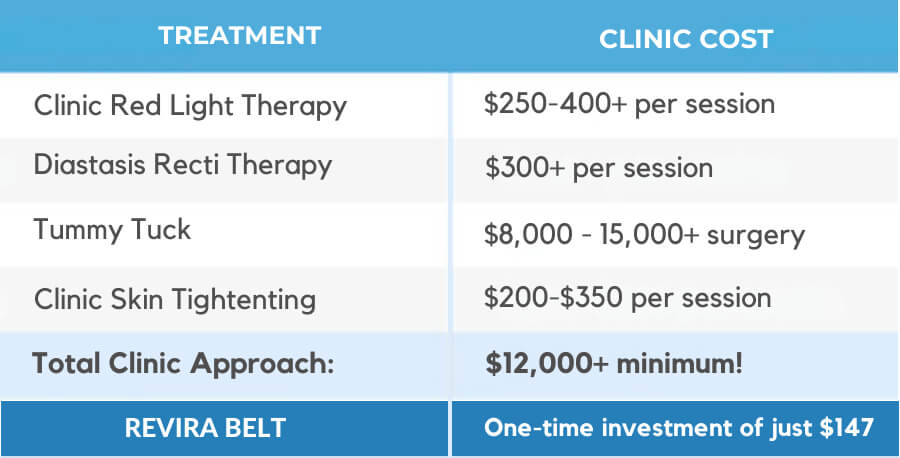Select the Diastasis Recti Therapy row label
The width and height of the screenshot is (900, 458).
click(x=183, y=165)
